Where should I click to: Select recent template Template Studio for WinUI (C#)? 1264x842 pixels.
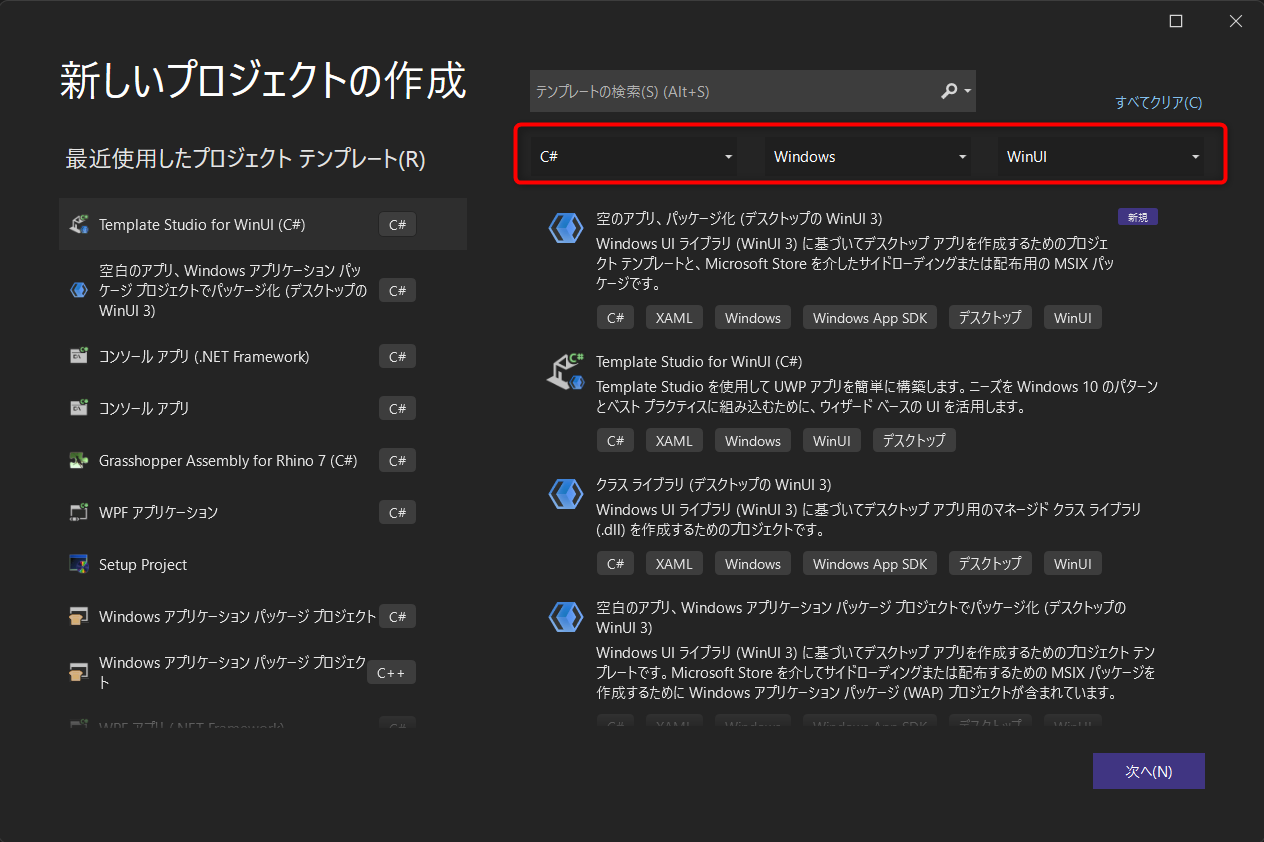263,224
